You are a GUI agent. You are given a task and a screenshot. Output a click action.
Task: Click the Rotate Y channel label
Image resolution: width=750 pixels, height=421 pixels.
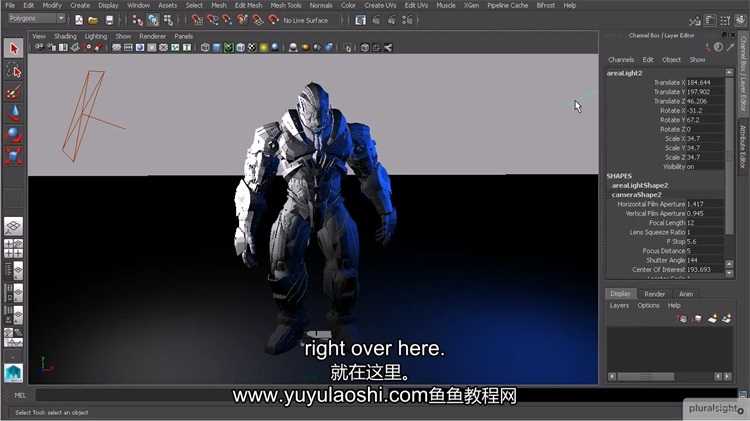pyautogui.click(x=673, y=120)
